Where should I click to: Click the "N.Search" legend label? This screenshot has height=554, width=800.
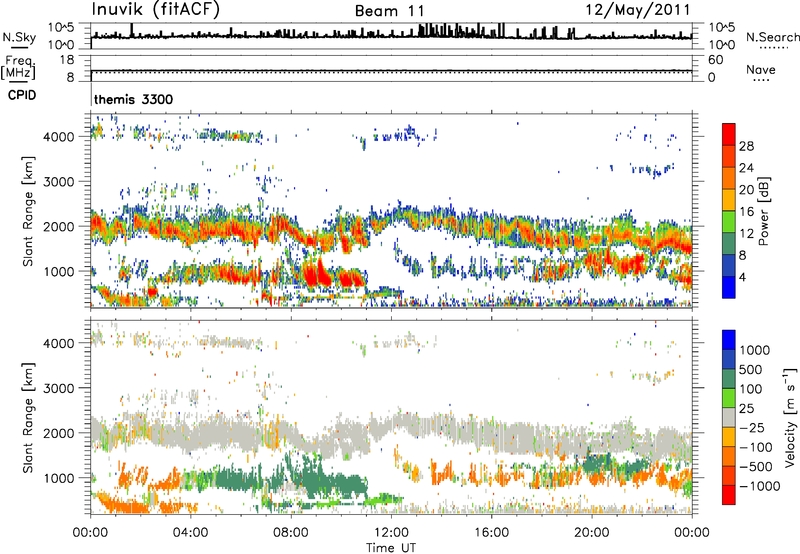[772, 37]
